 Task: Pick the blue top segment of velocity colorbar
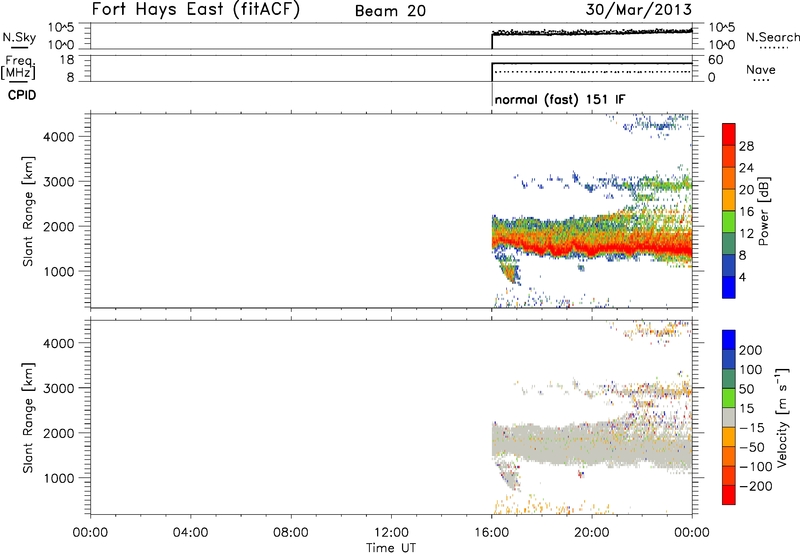point(729,340)
